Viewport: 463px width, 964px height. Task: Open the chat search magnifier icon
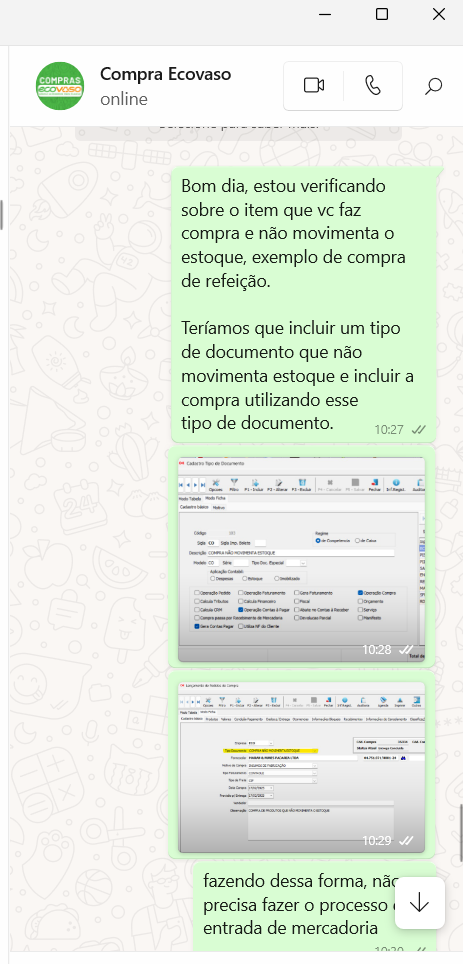coord(433,86)
